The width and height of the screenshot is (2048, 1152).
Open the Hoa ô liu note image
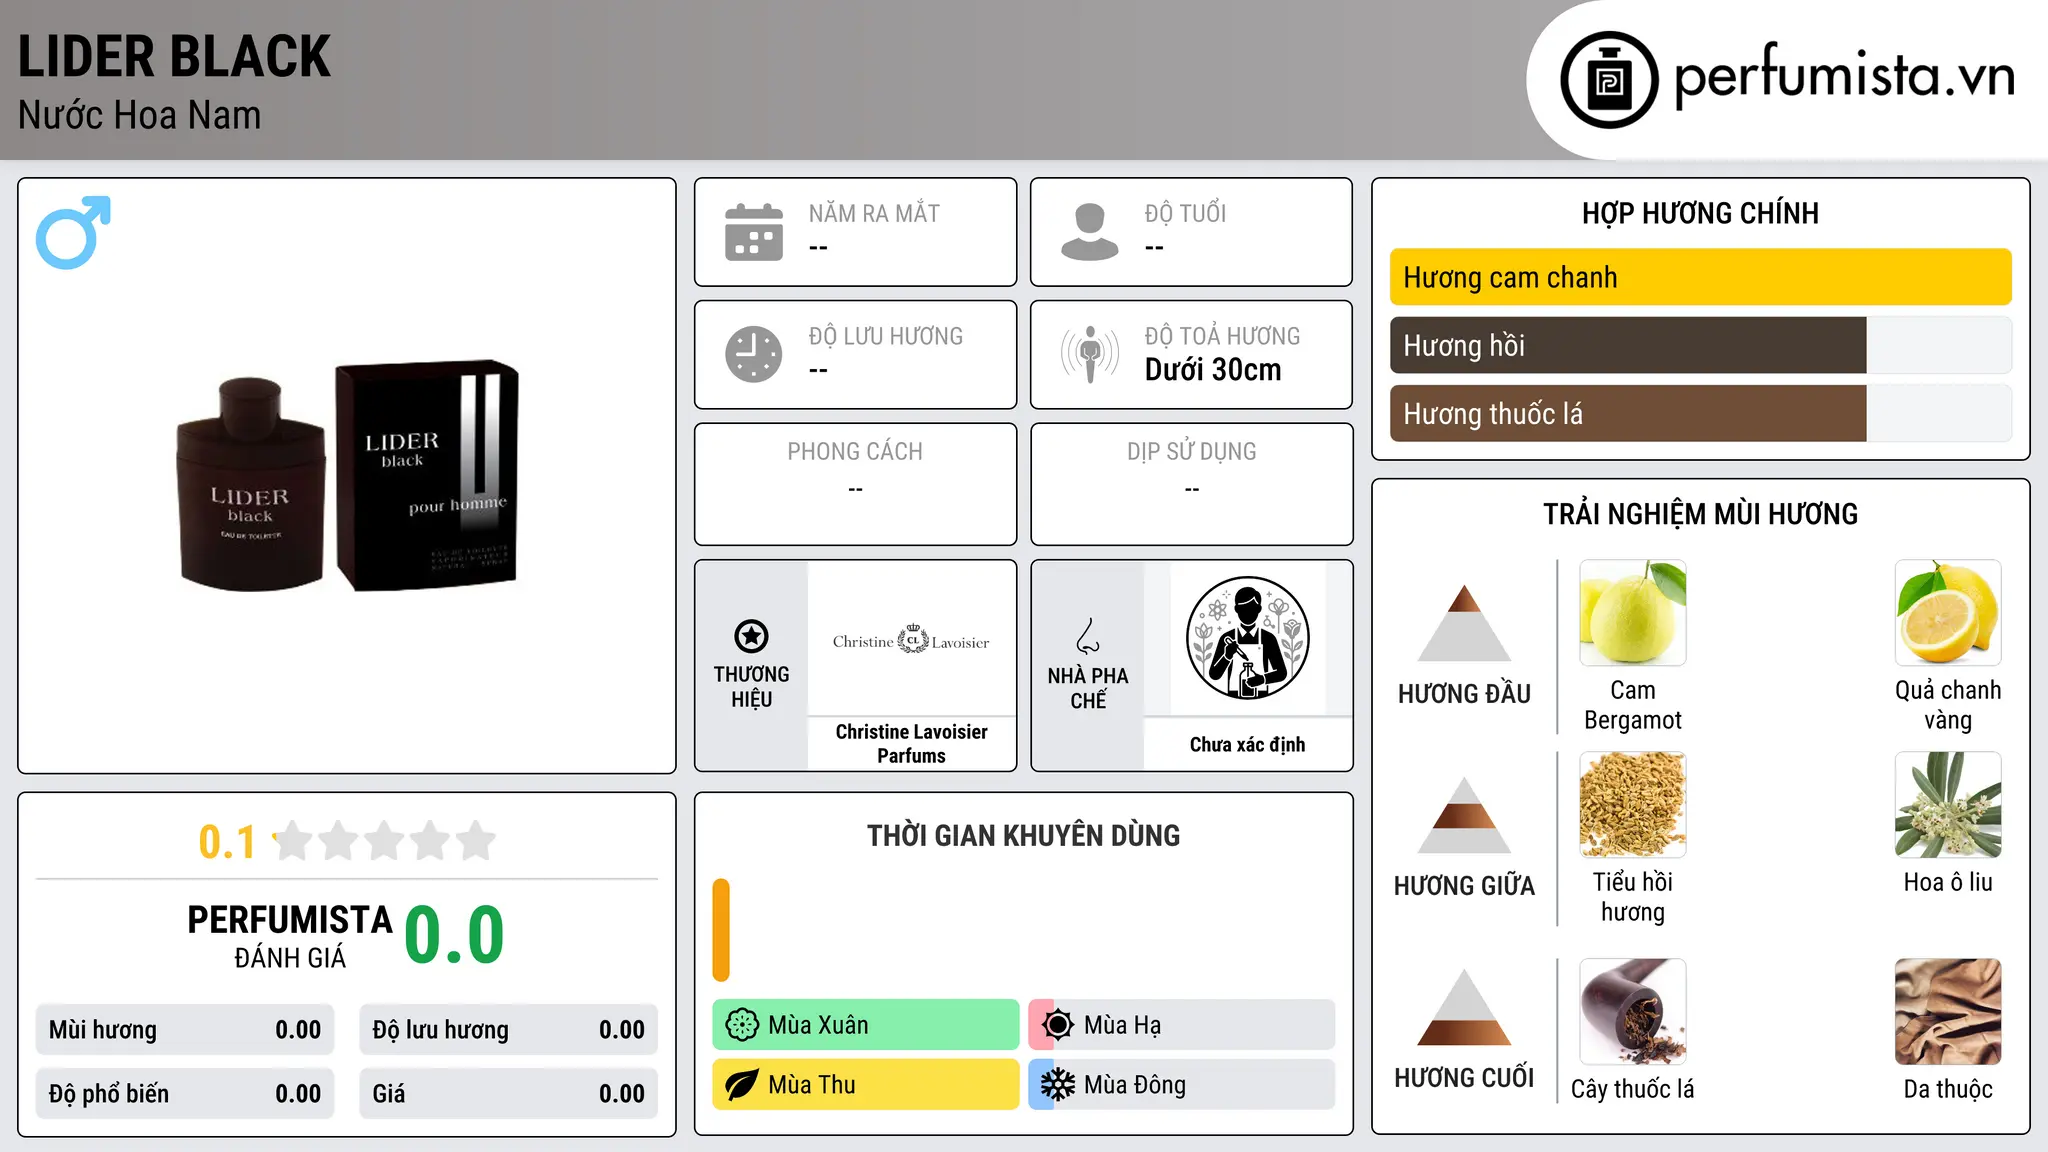[1948, 805]
